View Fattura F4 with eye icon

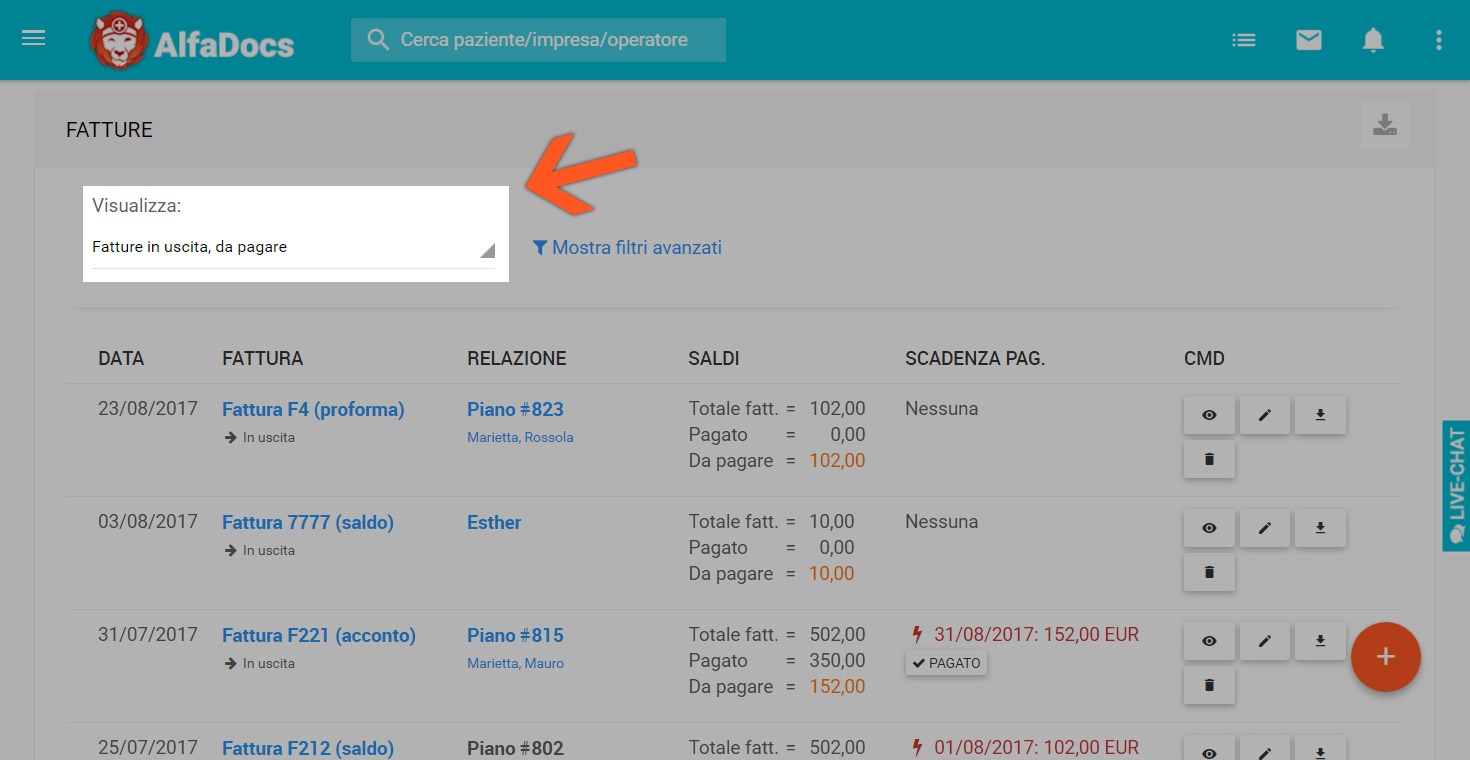coord(1209,415)
